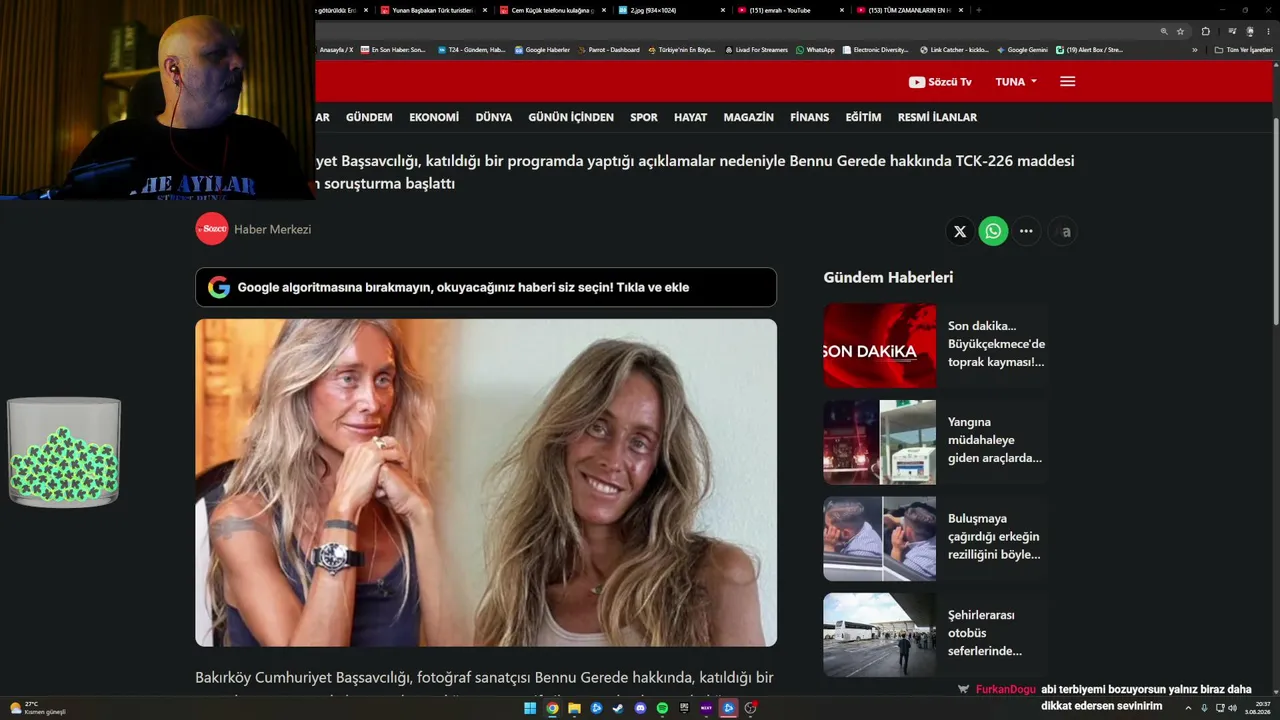Go to the HAYAT section
The image size is (1280, 720).
click(x=690, y=117)
